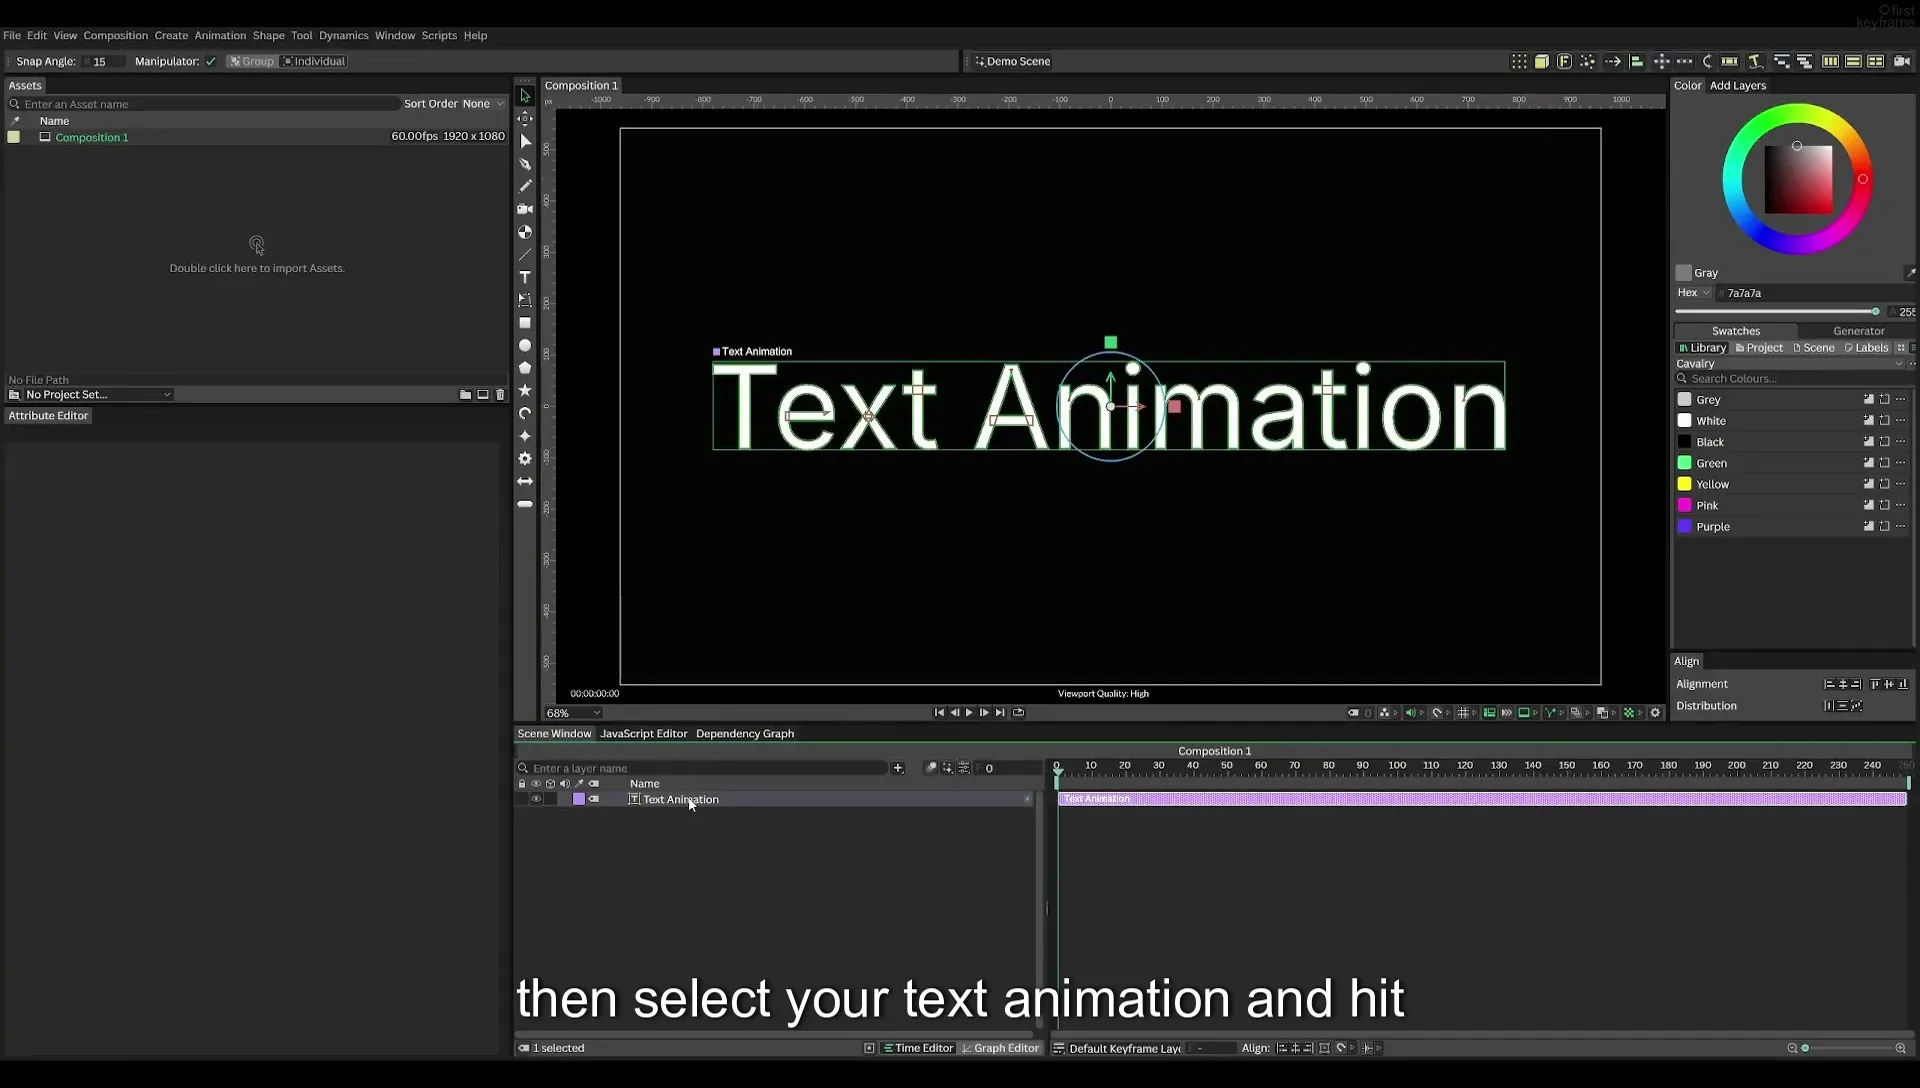The image size is (1920, 1088).
Task: Pick the Rectangle shape tool
Action: (x=525, y=323)
